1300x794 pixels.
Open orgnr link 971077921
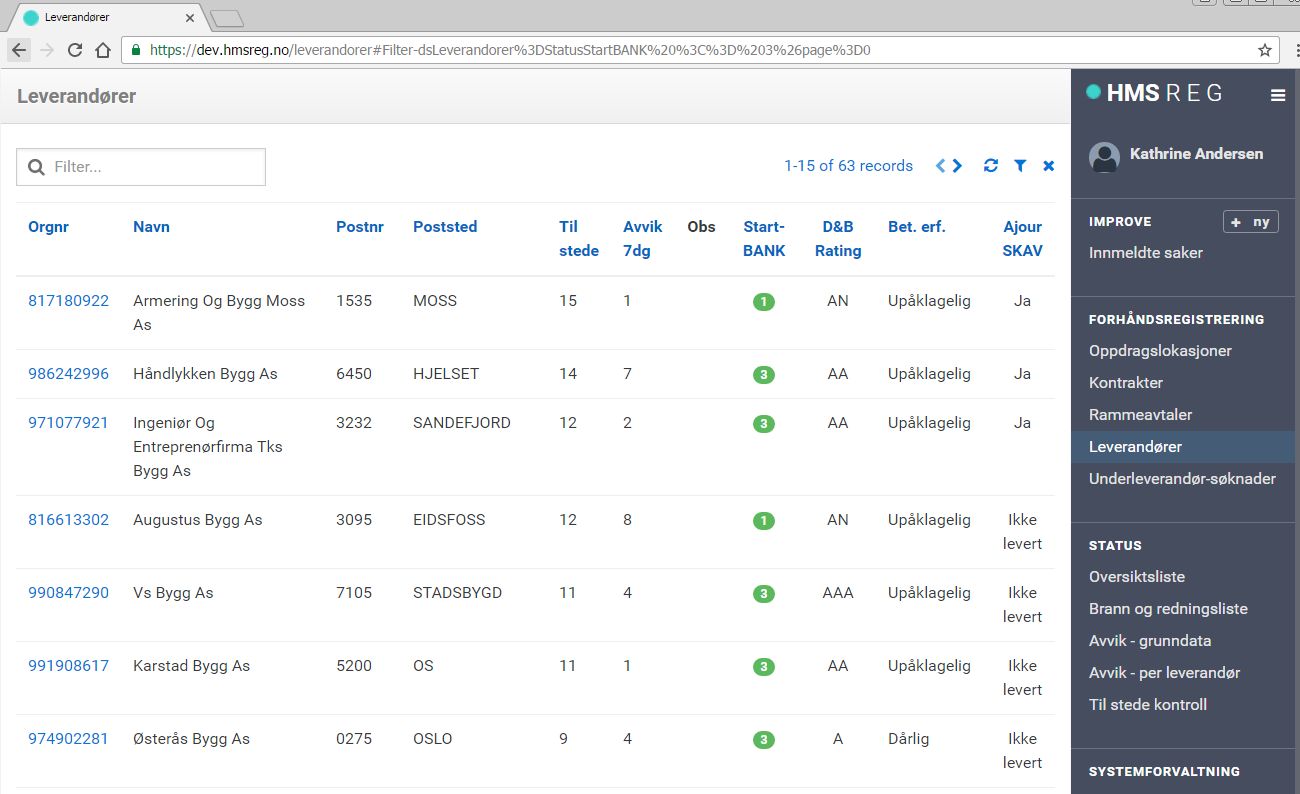point(68,423)
